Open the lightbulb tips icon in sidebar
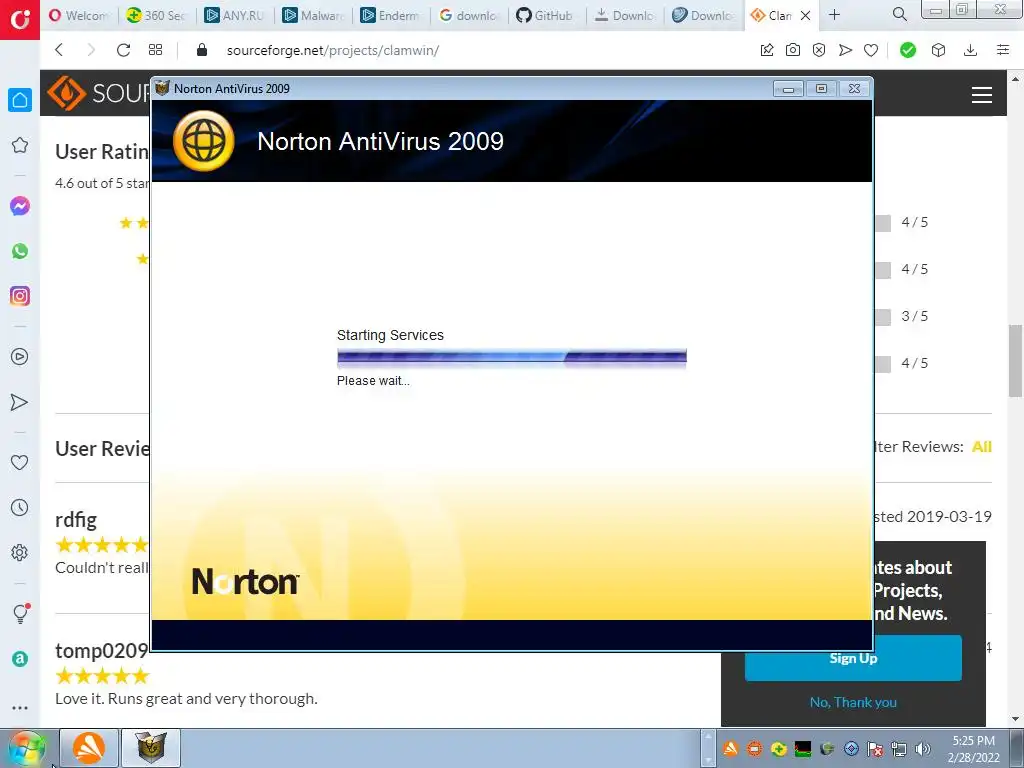This screenshot has width=1024, height=768. 20,613
